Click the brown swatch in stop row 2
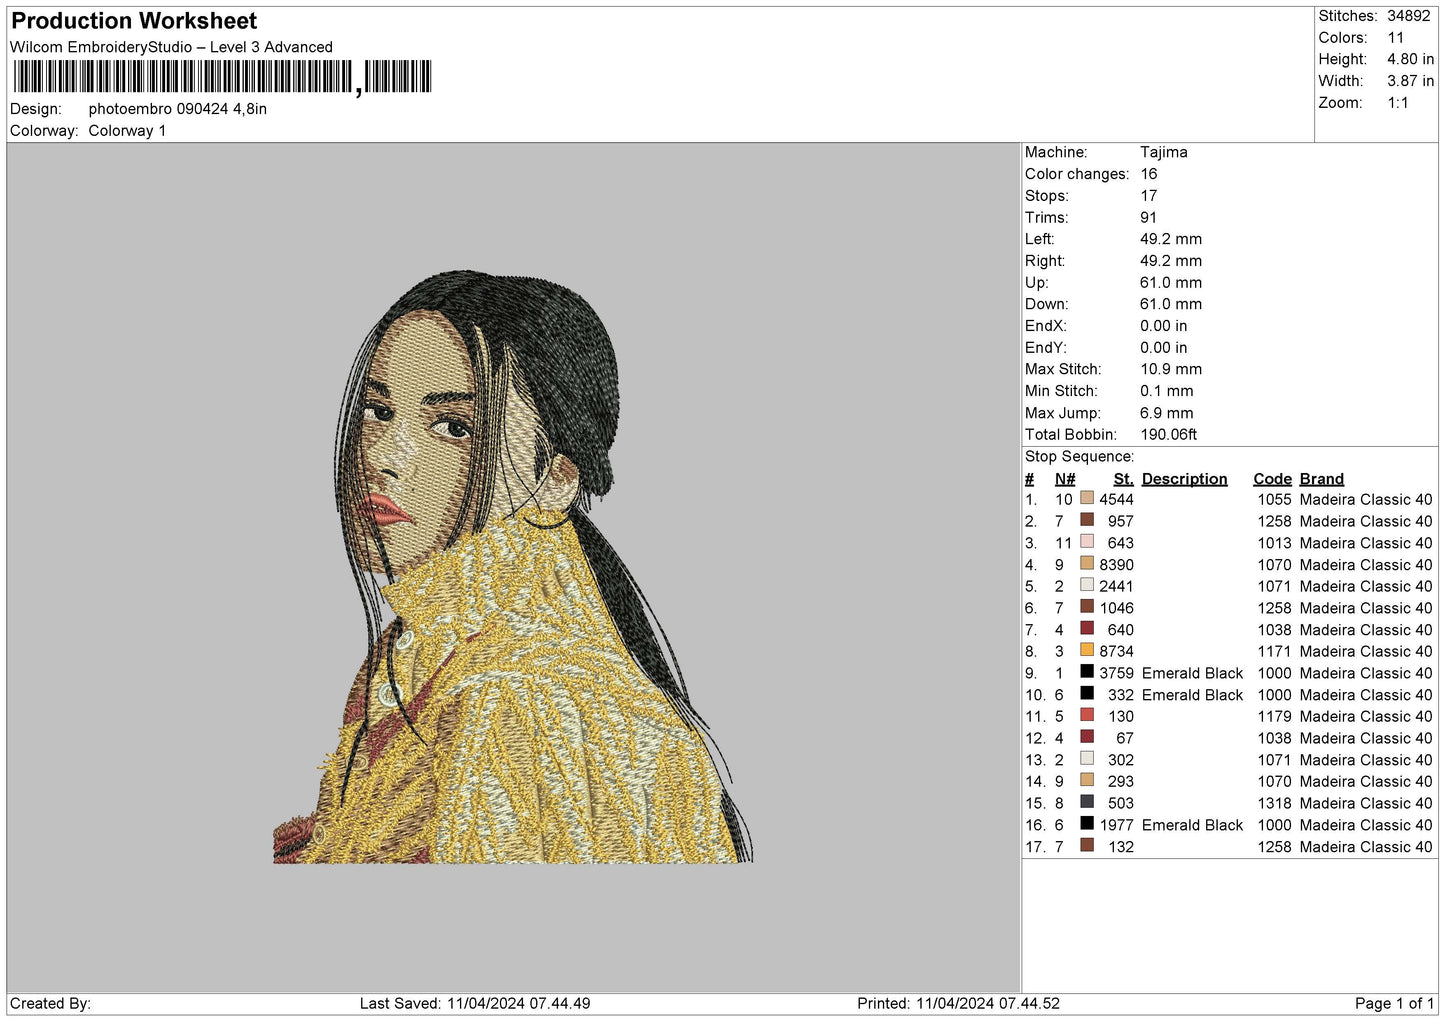 1087,520
